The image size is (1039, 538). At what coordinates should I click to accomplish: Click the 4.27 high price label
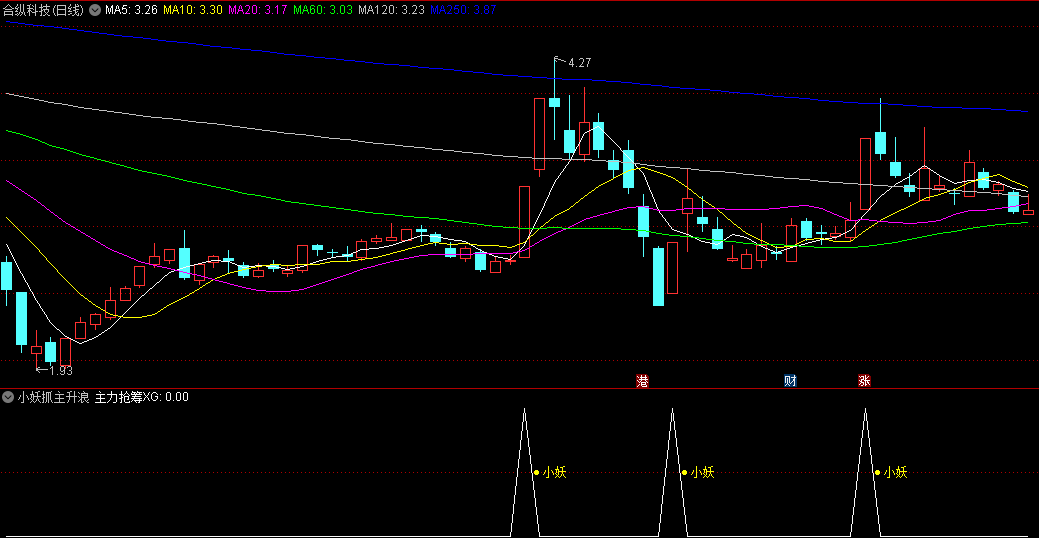point(580,63)
